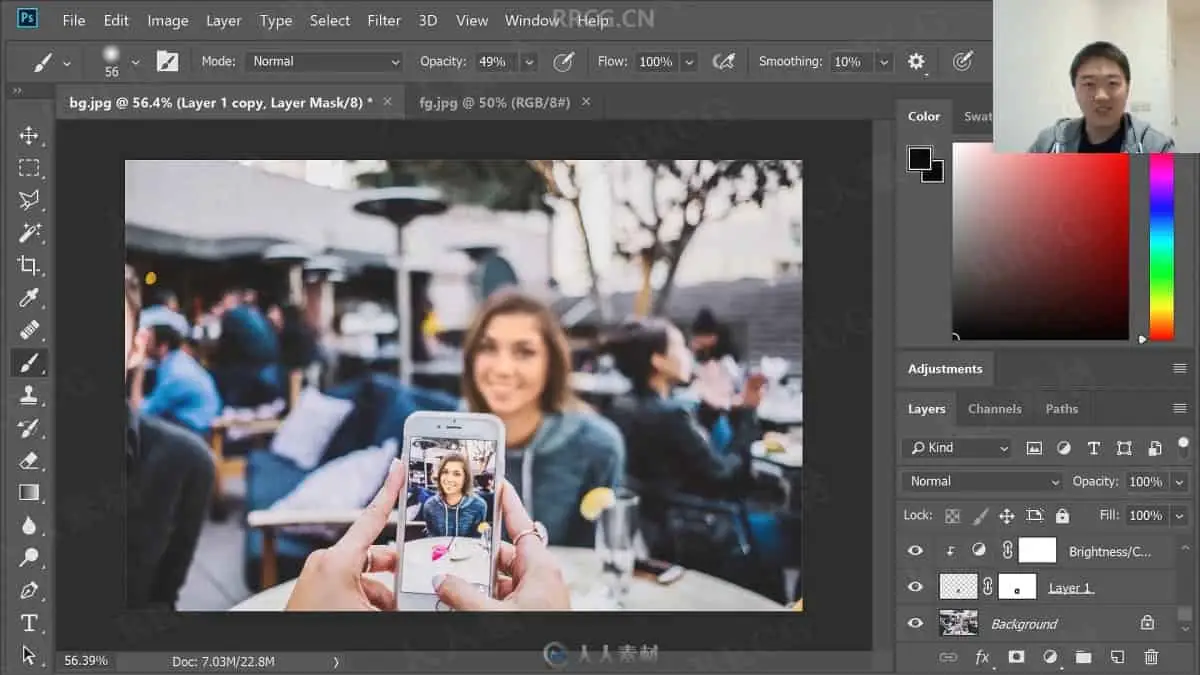
Task: Hide the Background layer
Action: point(915,624)
